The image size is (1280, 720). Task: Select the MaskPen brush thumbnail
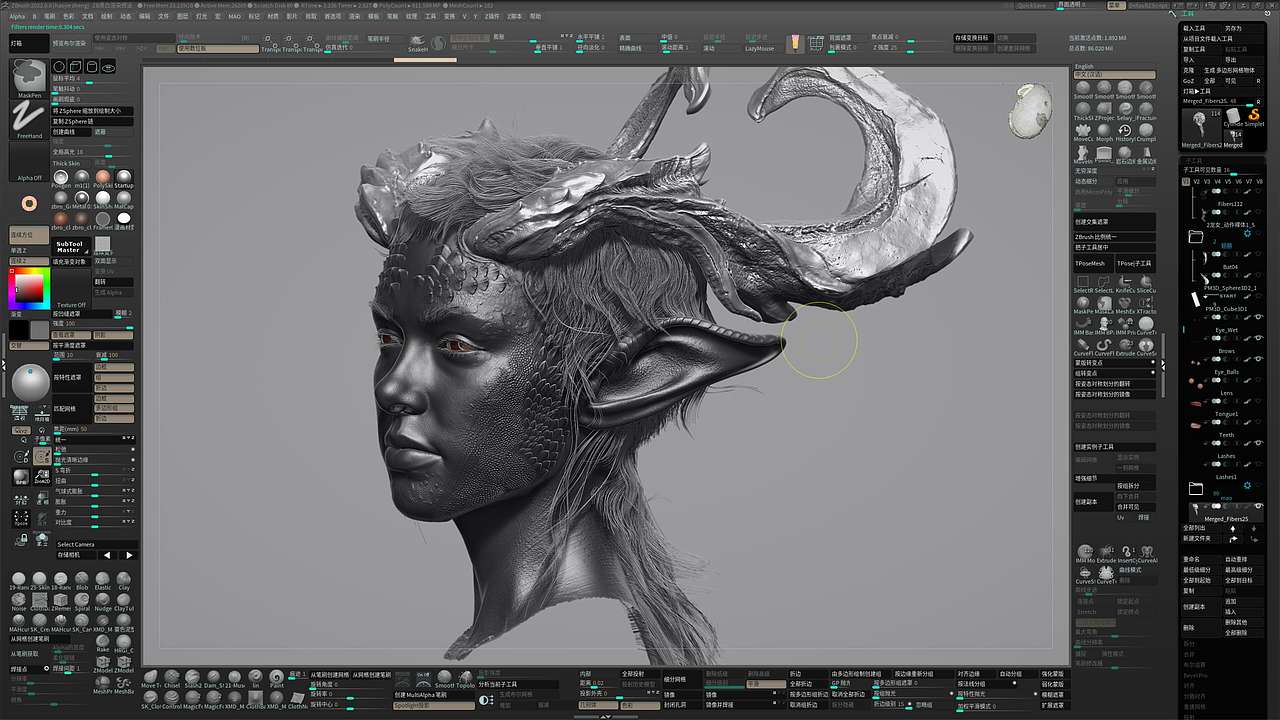tap(29, 78)
